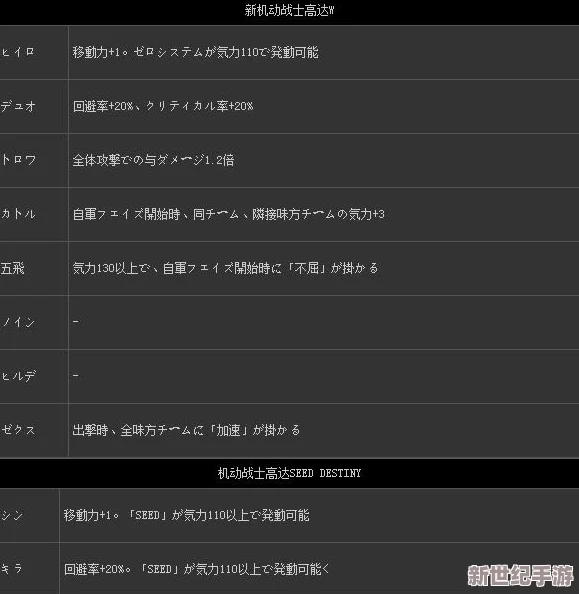
Task: Click キラ's 回避率+20% SEED description
Action: coord(197,569)
